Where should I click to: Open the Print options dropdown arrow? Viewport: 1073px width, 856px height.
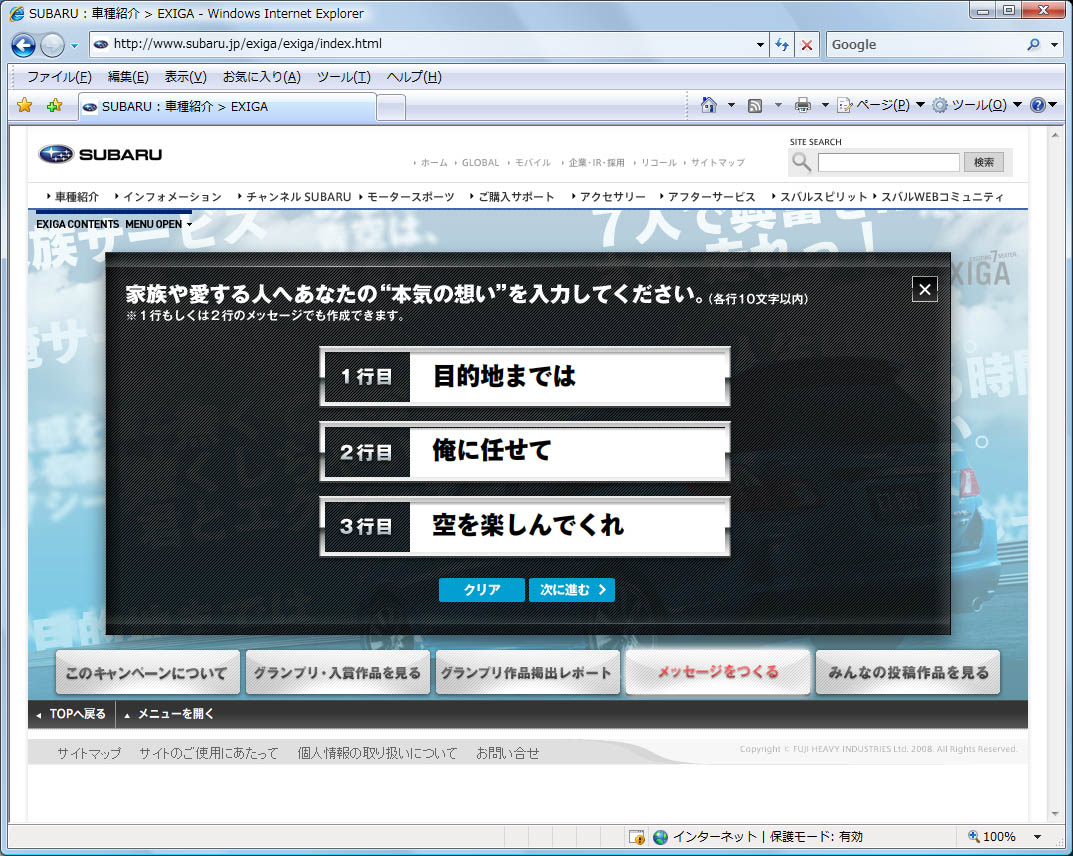pos(825,105)
